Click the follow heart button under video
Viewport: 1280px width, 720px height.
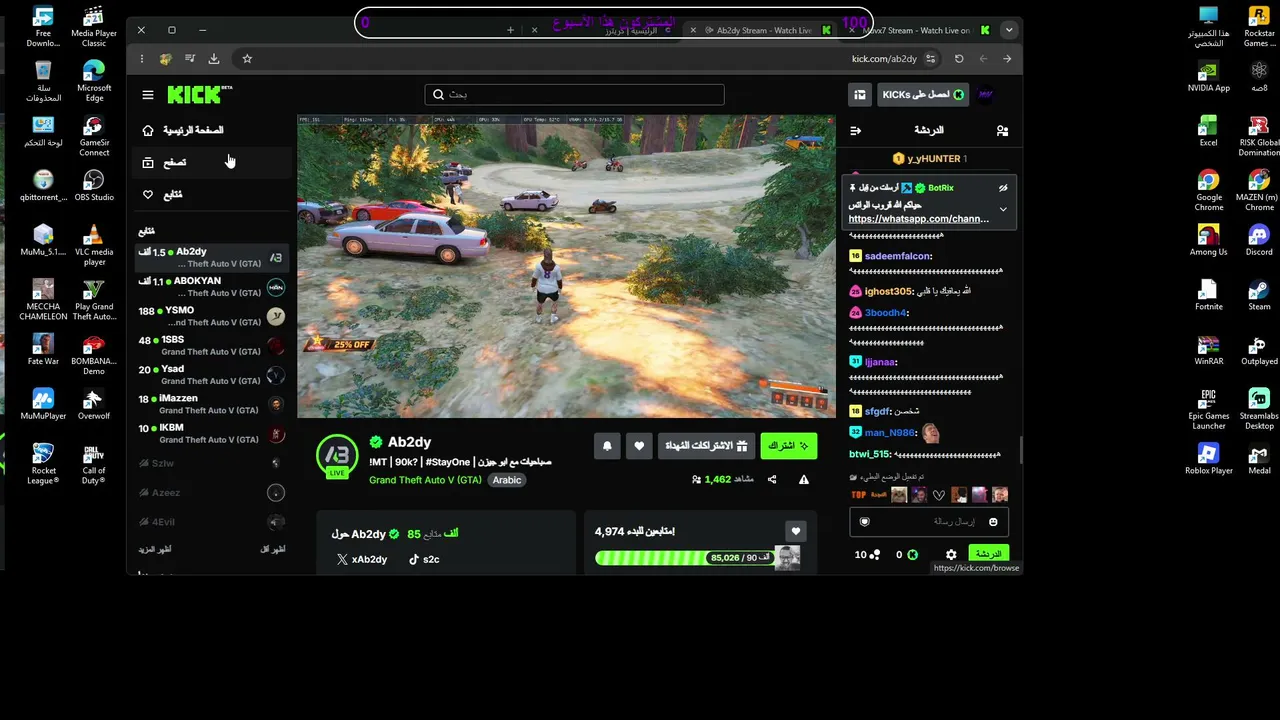[x=639, y=446]
